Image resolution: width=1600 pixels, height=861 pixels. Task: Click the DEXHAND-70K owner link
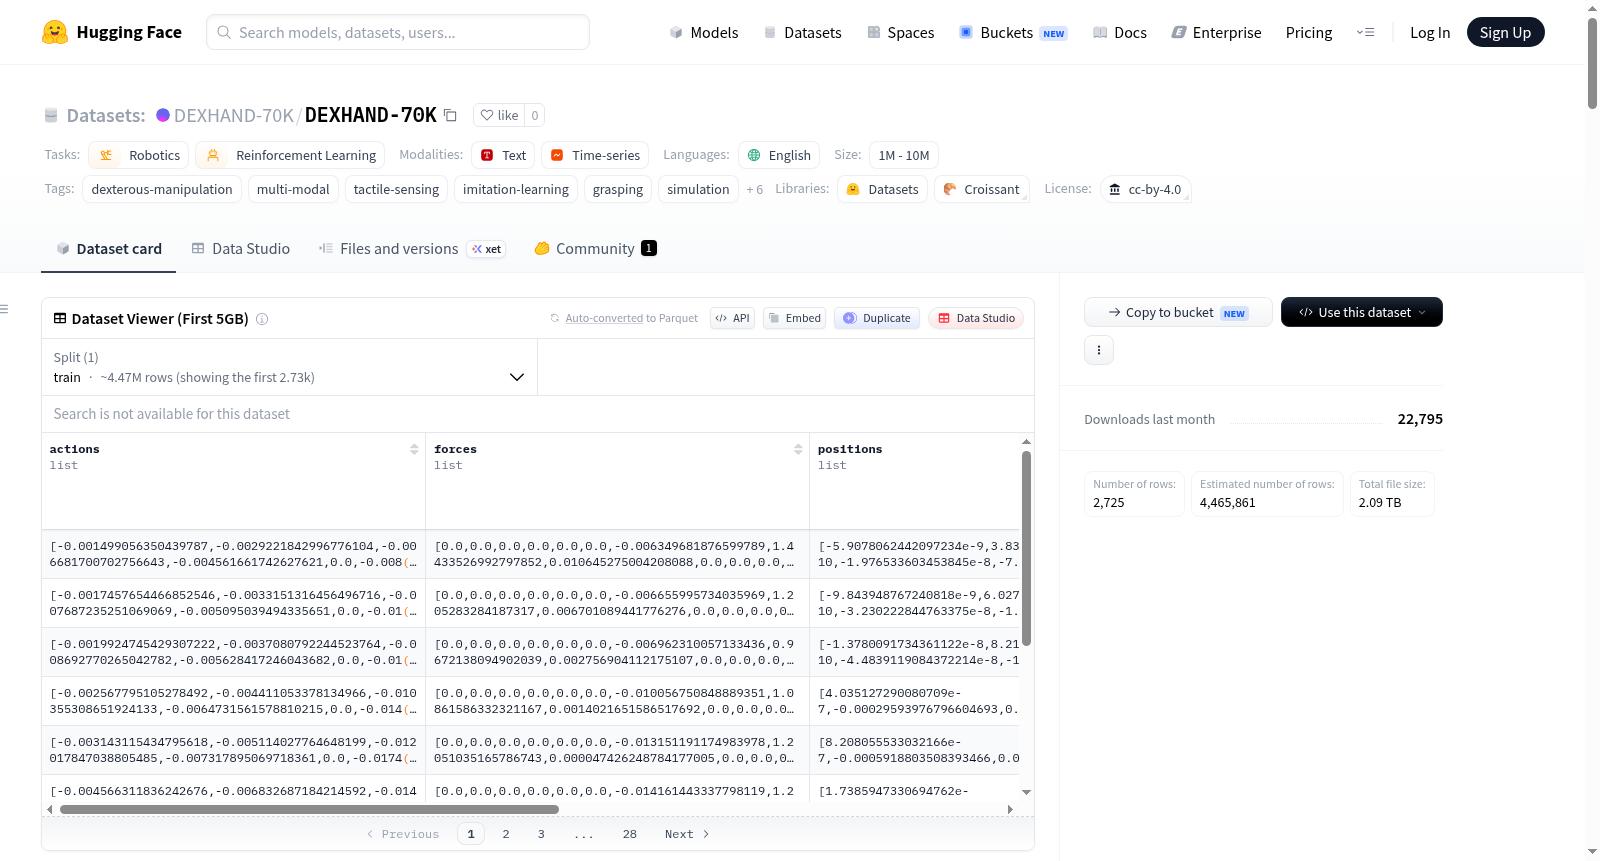click(234, 115)
